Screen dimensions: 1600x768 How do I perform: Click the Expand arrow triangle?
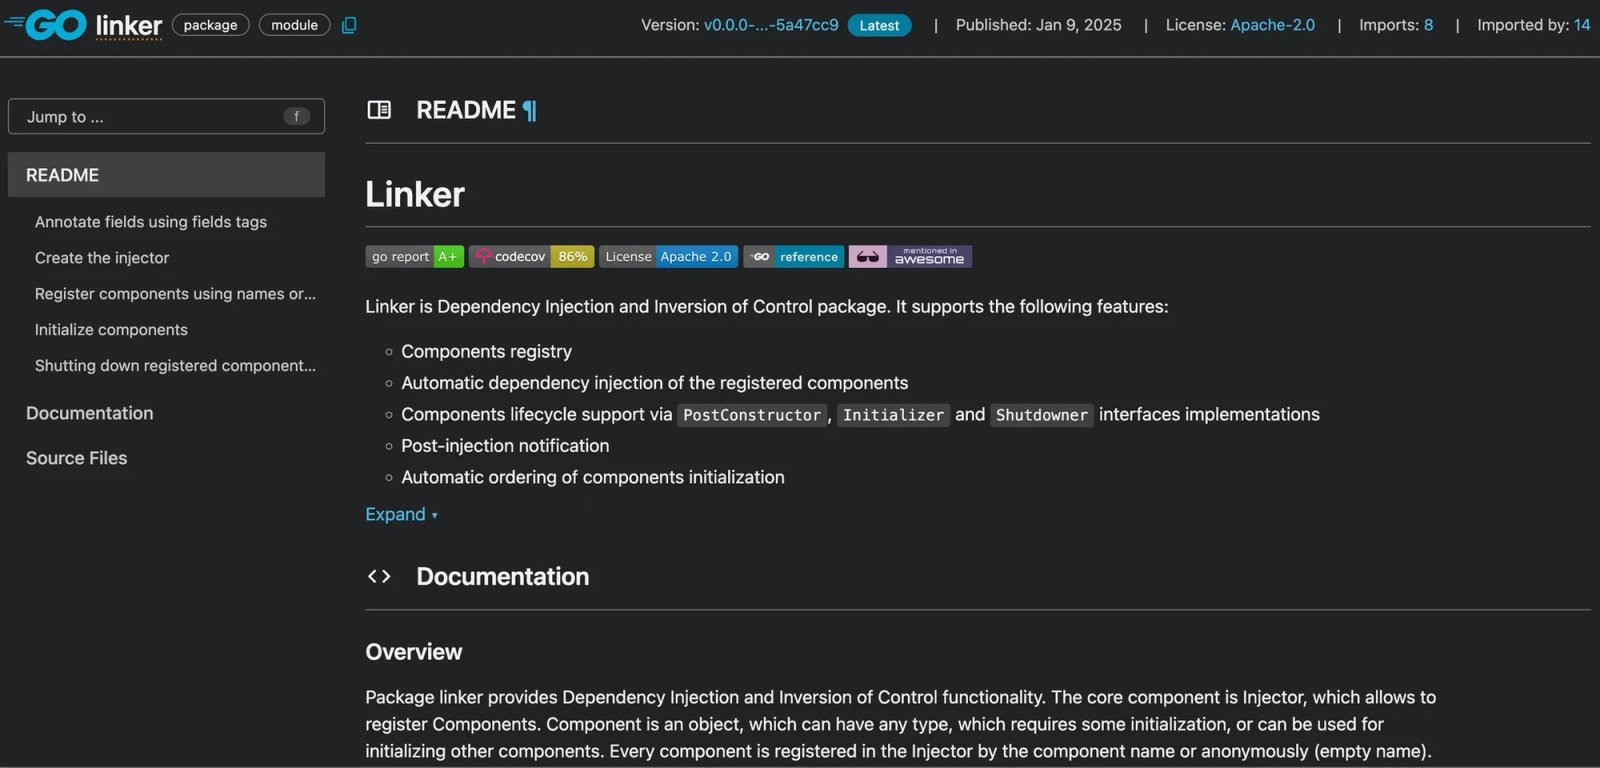pyautogui.click(x=435, y=516)
